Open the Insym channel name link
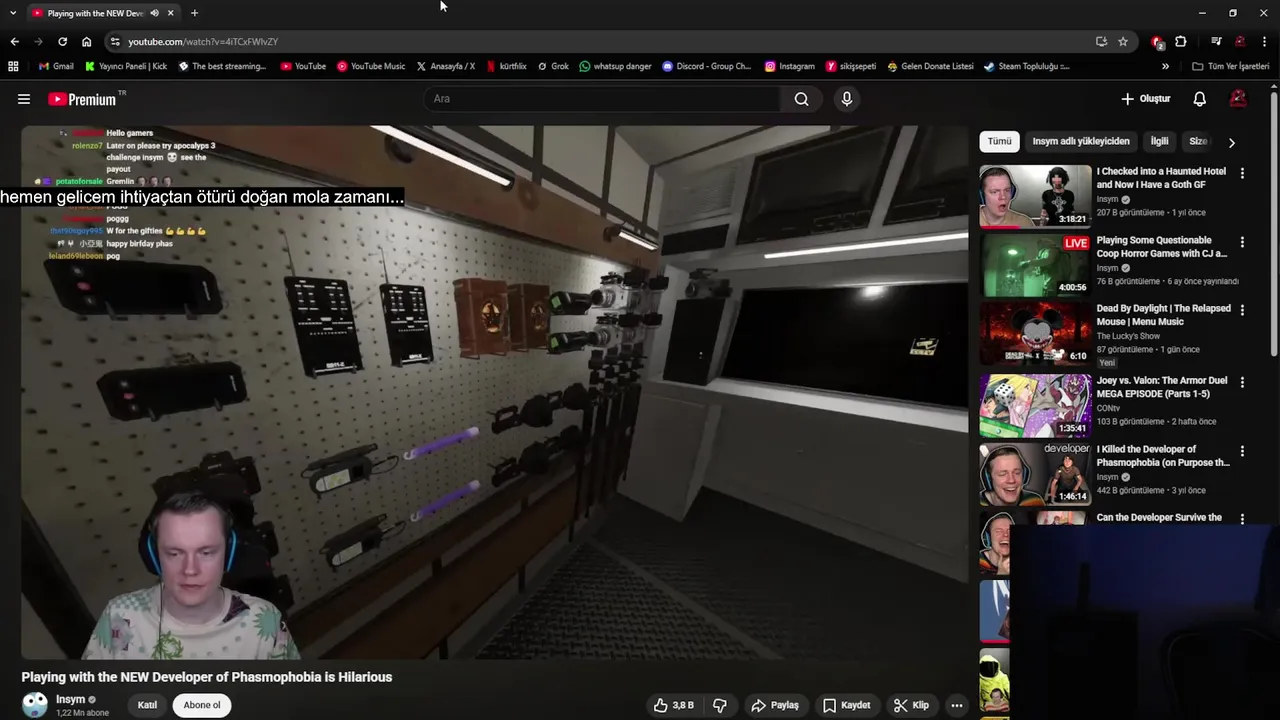This screenshot has height=720, width=1280. coord(70,699)
